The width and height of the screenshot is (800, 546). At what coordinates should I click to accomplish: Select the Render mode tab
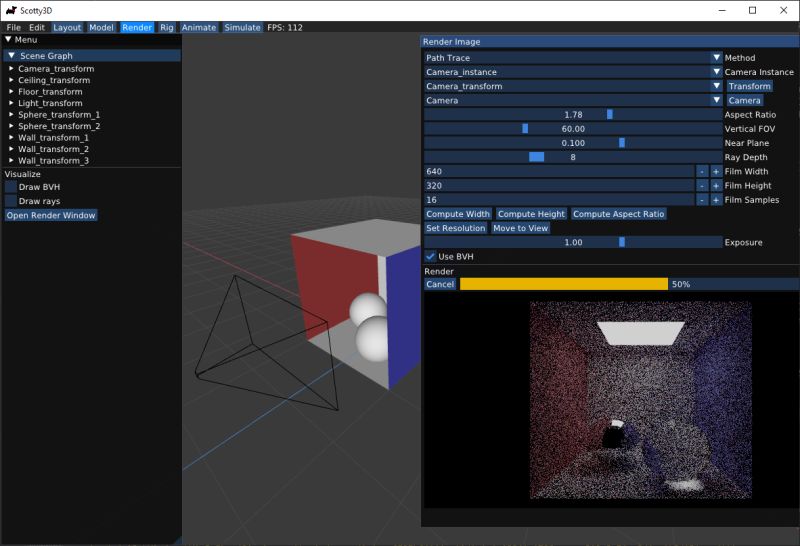[137, 28]
